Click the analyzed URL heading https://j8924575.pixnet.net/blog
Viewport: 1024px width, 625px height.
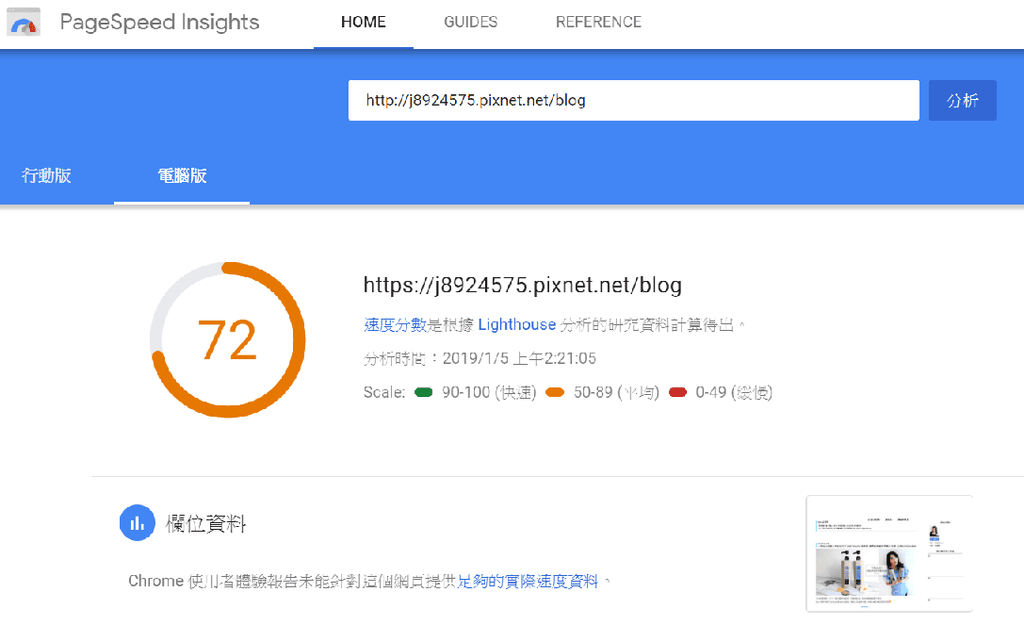click(x=522, y=285)
